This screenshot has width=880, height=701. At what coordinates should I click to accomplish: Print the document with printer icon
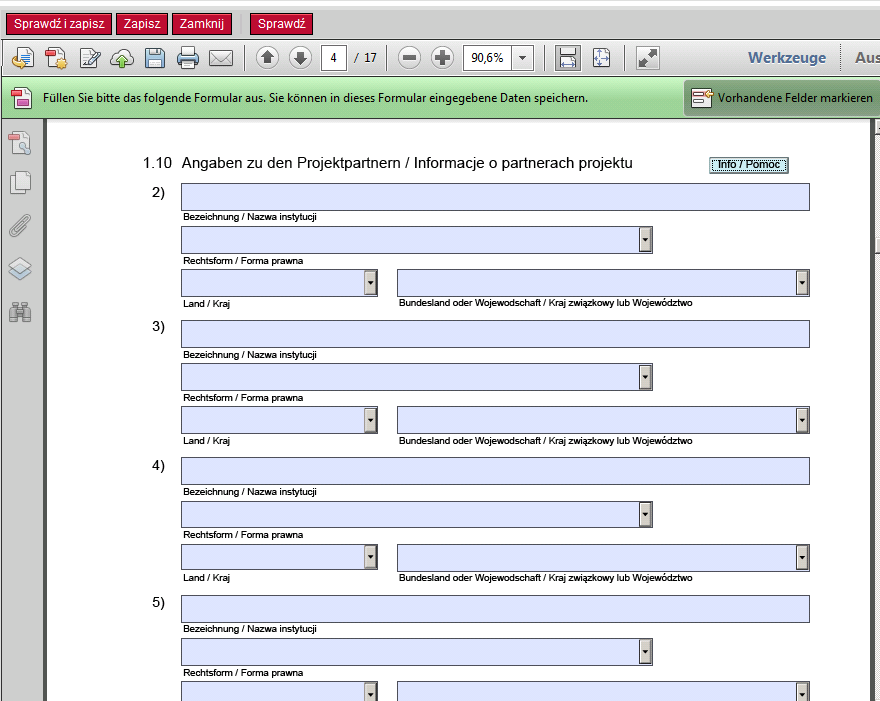click(x=187, y=58)
